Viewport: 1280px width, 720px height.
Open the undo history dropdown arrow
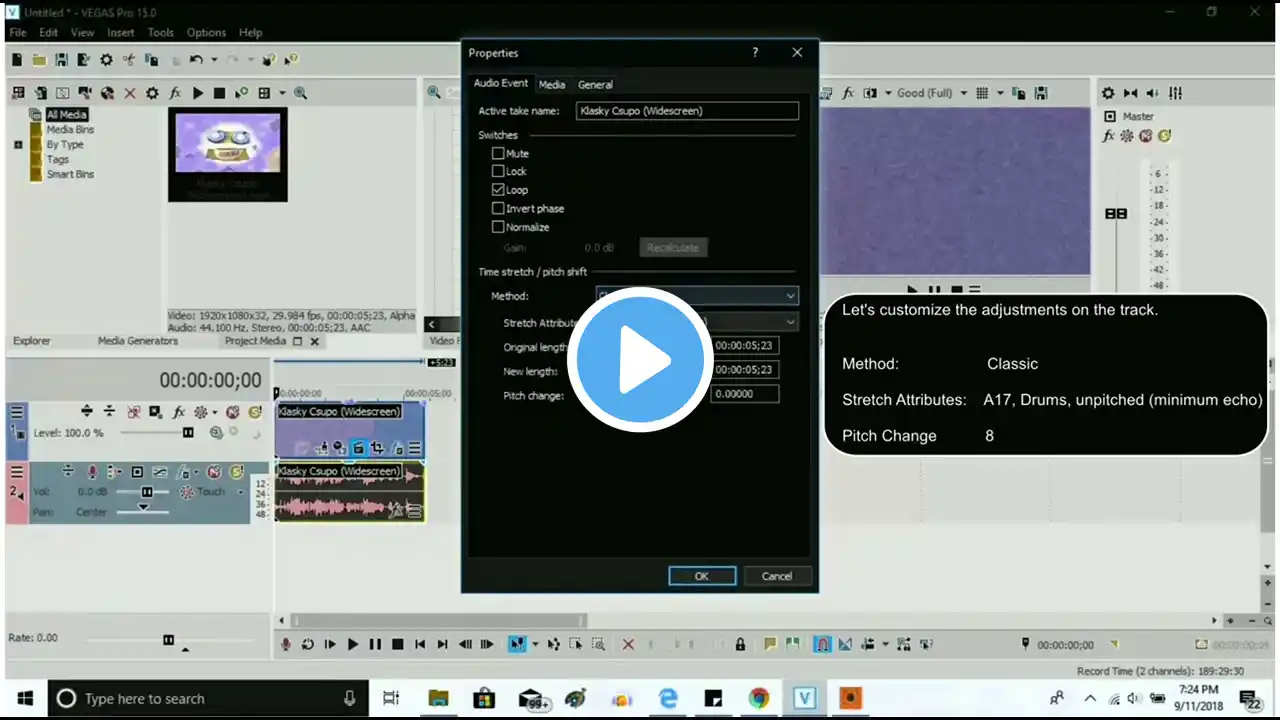pyautogui.click(x=213, y=60)
